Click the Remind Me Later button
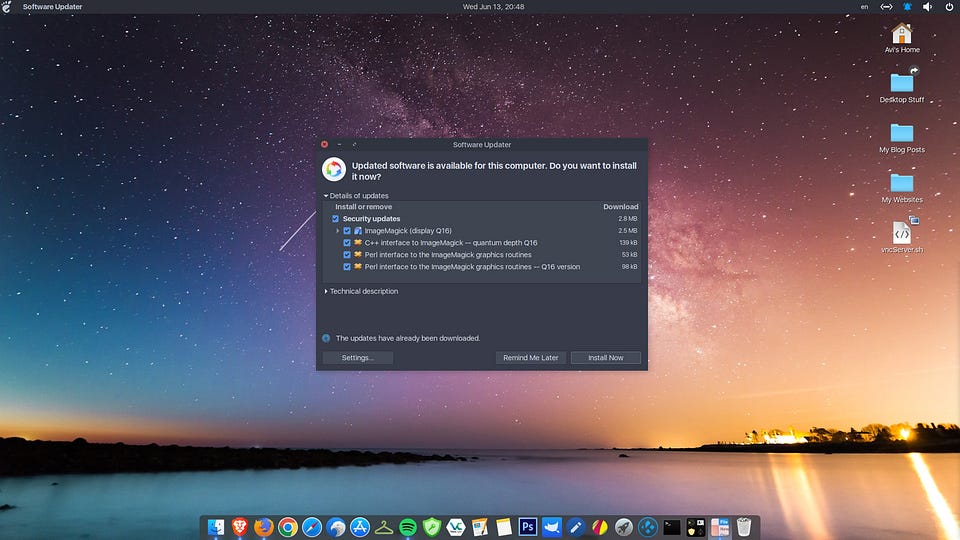The image size is (960, 540). (x=531, y=358)
